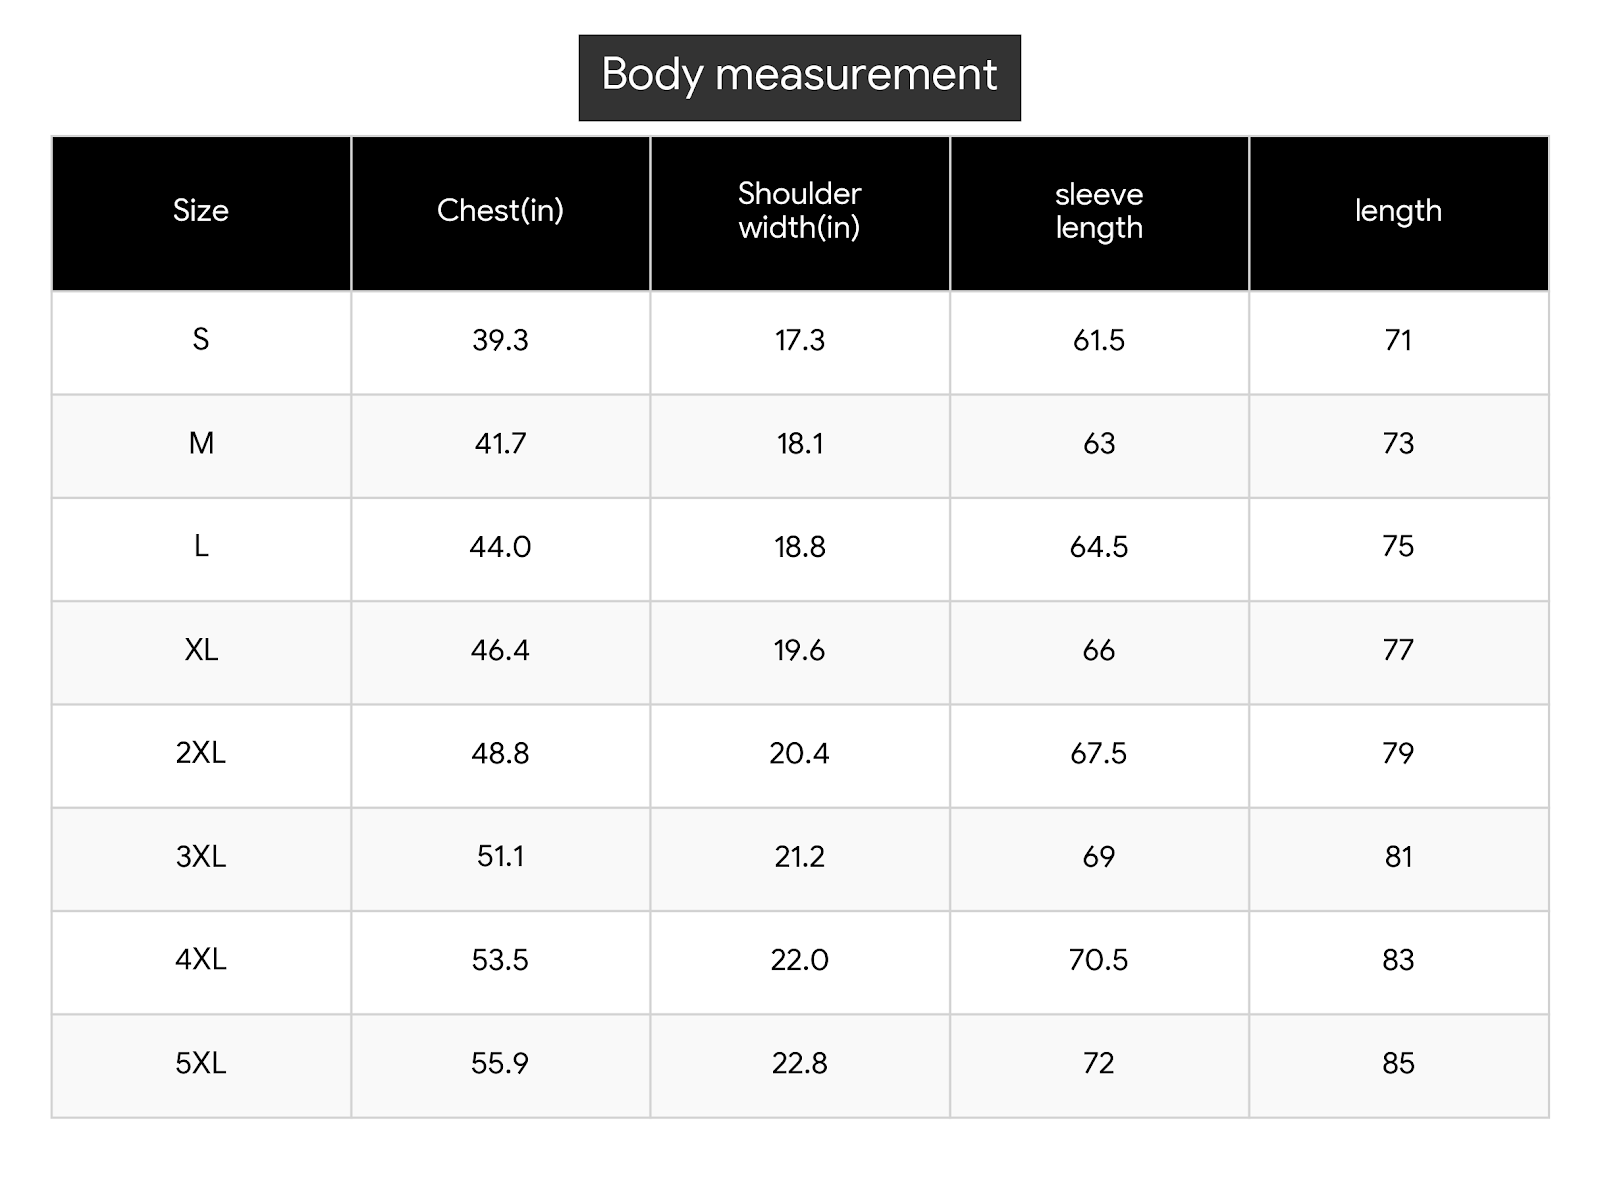Select sleeve length value 70.5

(1099, 960)
